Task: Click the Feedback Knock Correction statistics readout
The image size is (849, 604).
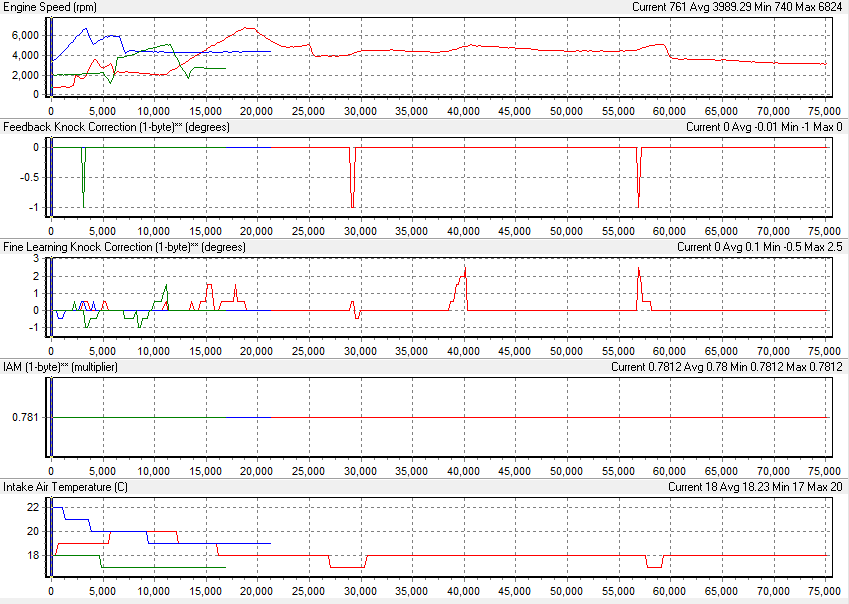Action: pos(762,127)
